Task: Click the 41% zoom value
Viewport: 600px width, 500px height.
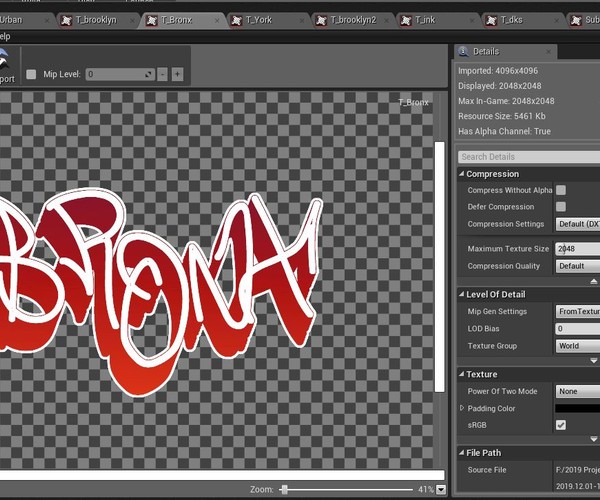Action: pyautogui.click(x=426, y=490)
